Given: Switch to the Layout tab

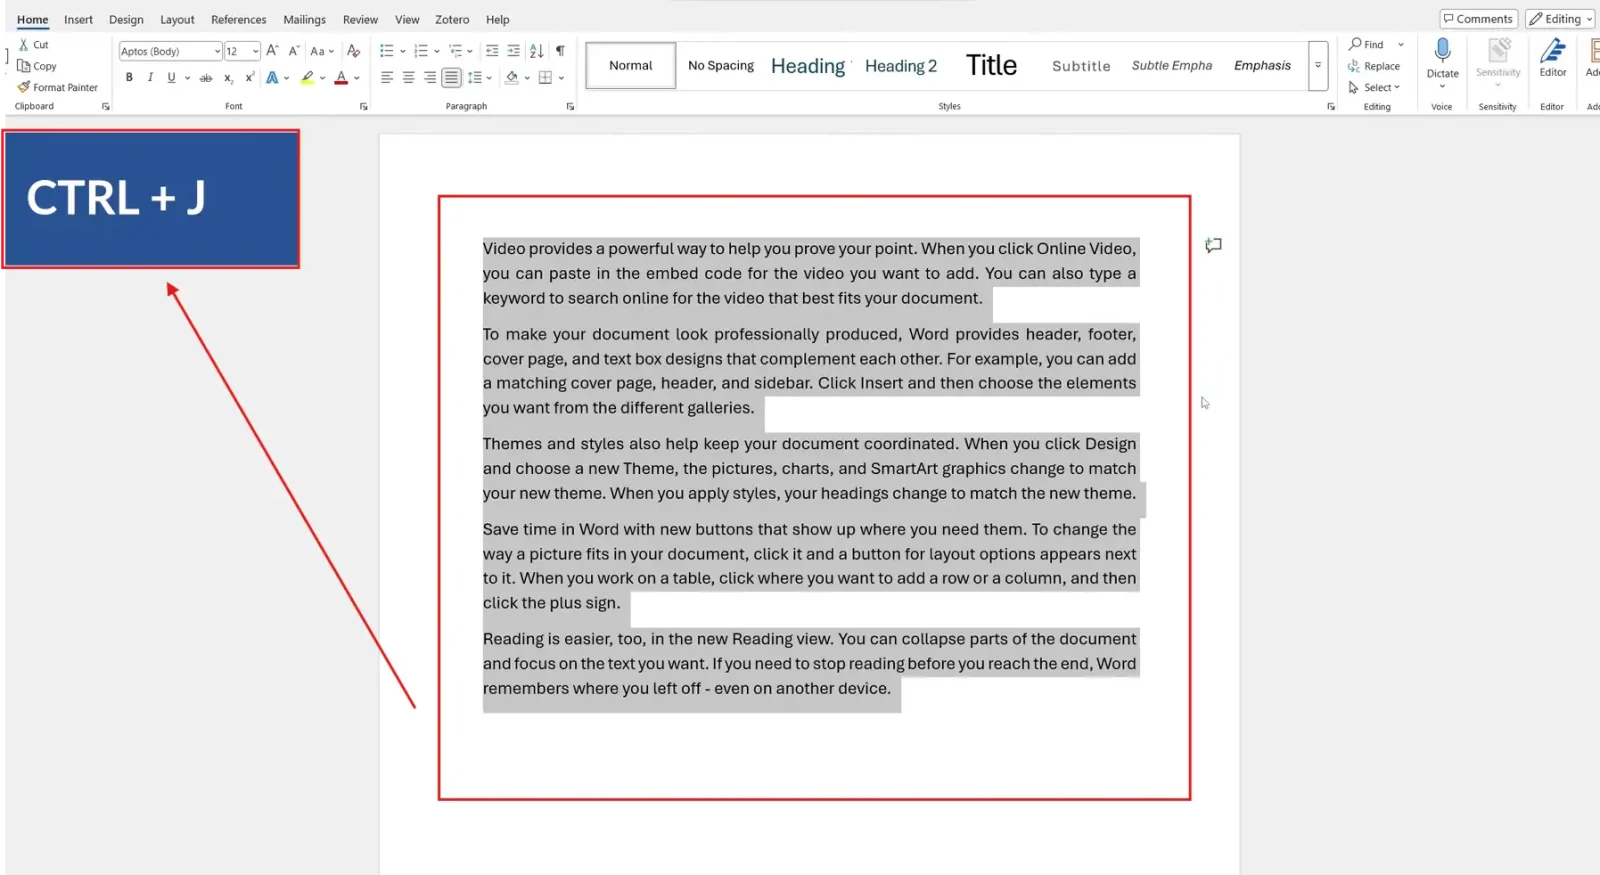Looking at the screenshot, I should [x=177, y=20].
